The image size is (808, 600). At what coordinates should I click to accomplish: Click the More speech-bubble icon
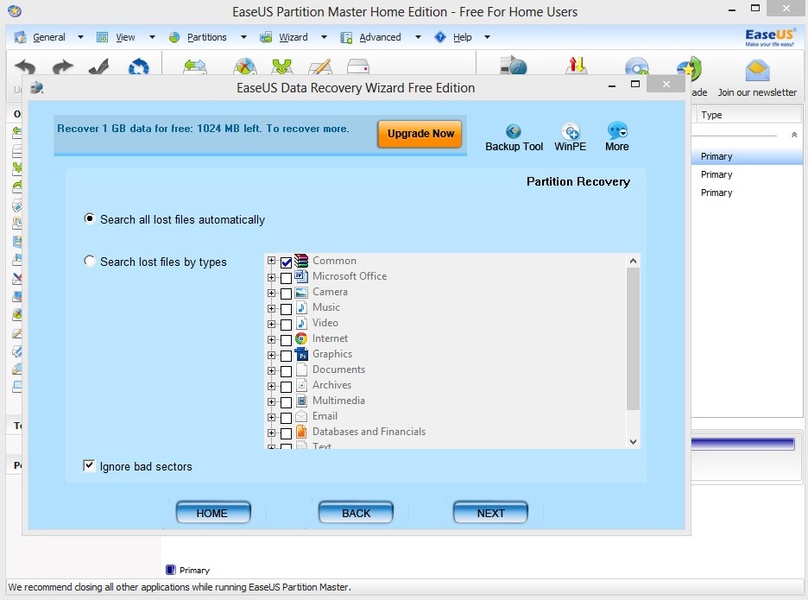pos(617,132)
